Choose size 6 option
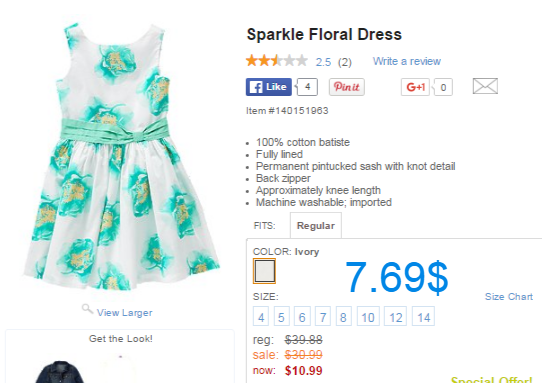Image resolution: width=542 pixels, height=383 pixels. coord(302,316)
